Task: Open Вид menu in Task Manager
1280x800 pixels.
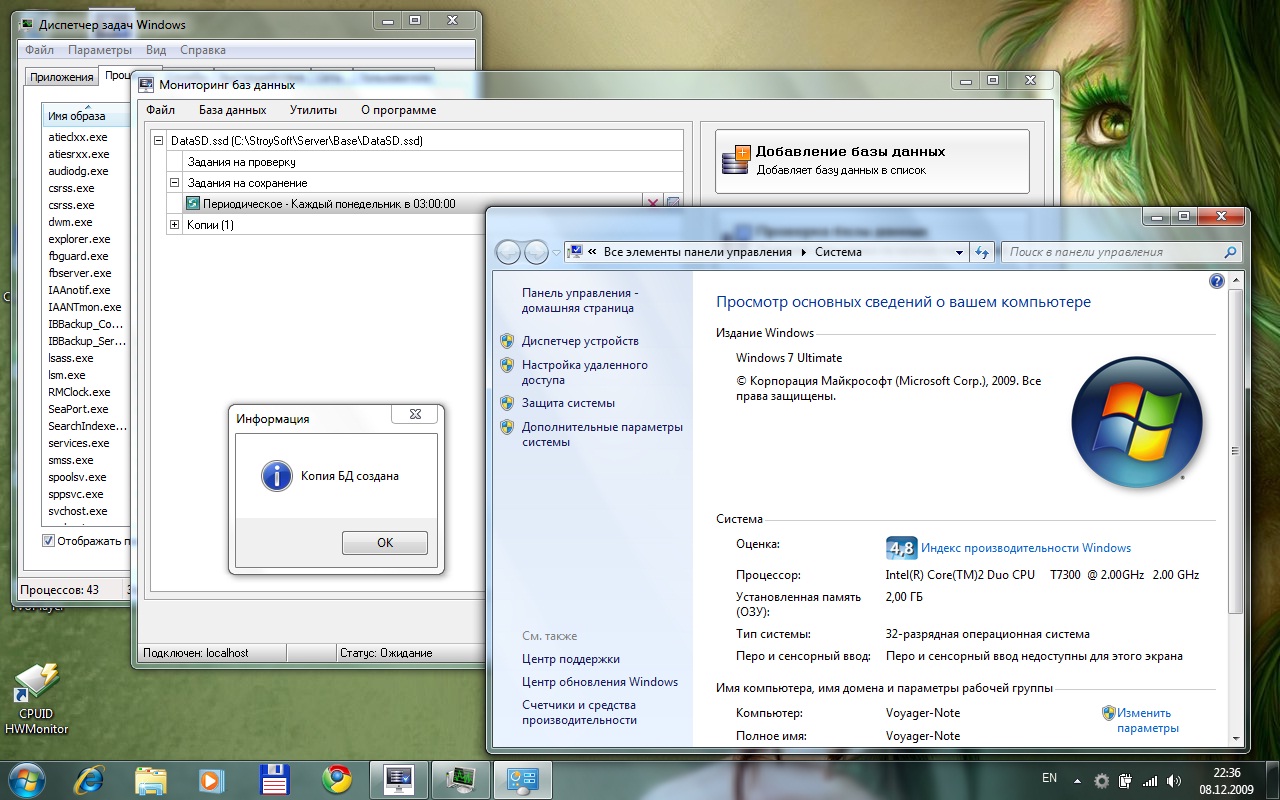Action: coord(156,50)
